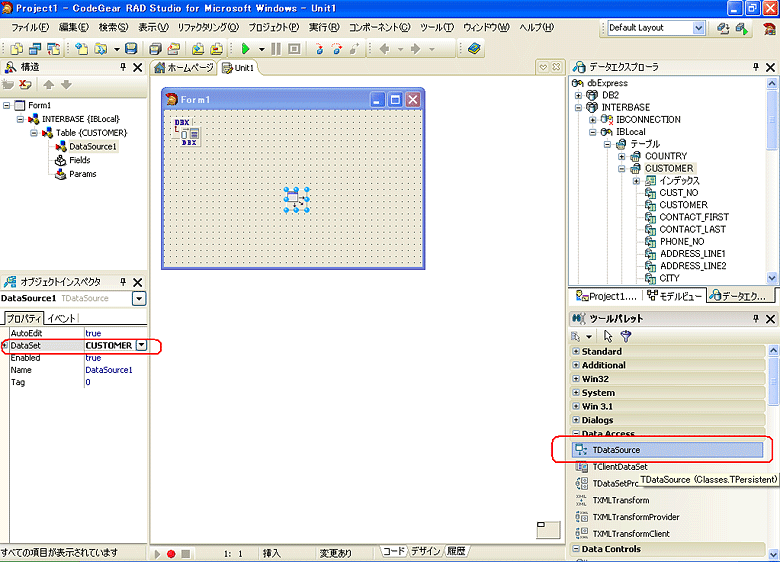Switch to the ホームページ tab
Viewport: 780px width, 562px height.
[x=184, y=68]
